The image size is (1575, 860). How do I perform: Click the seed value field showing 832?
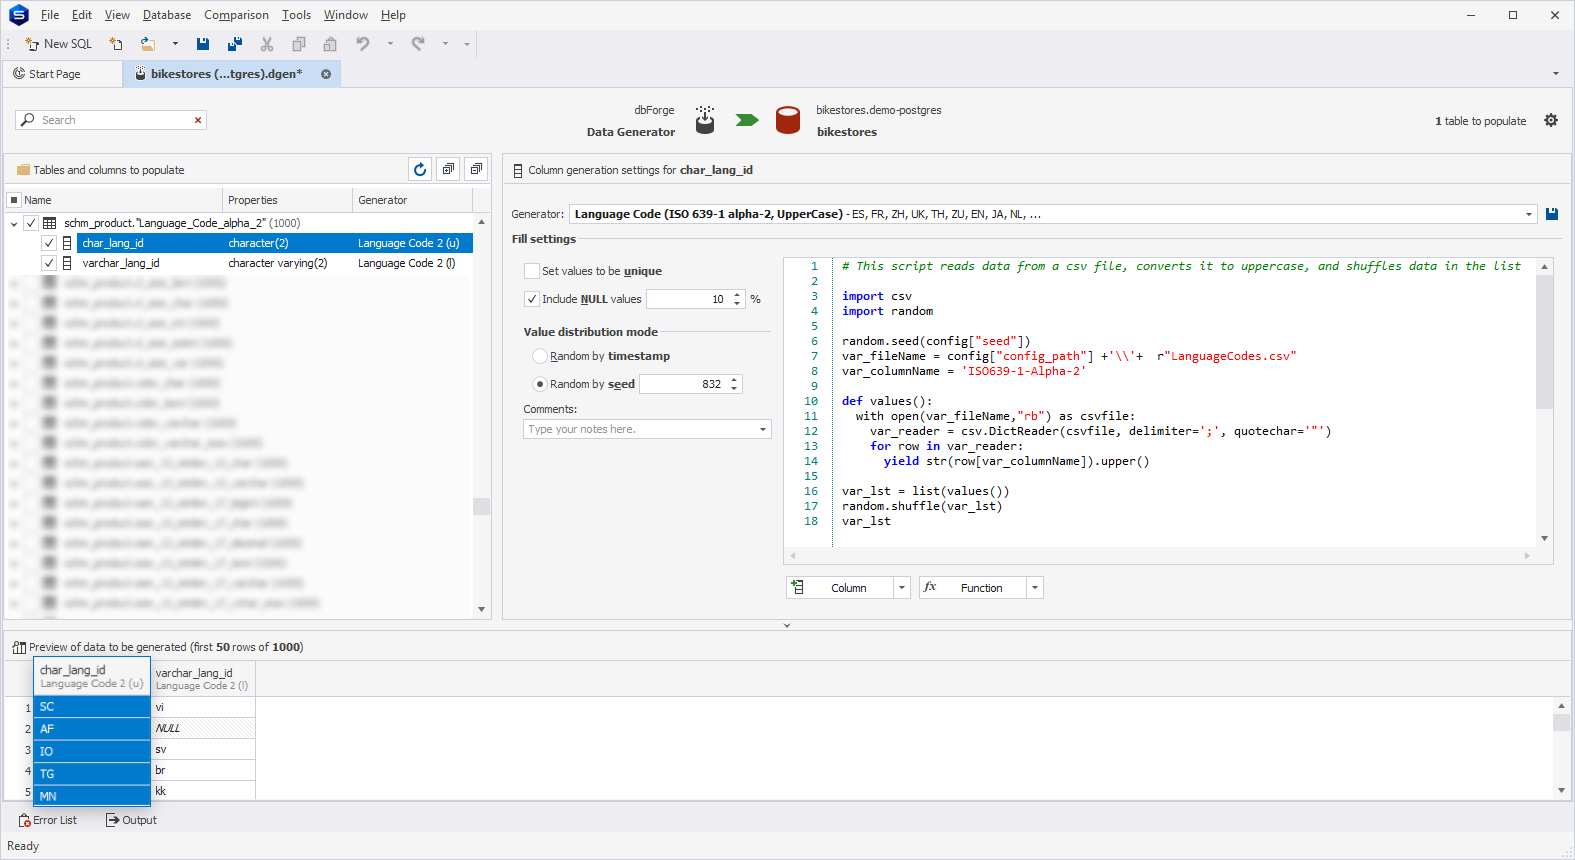coord(684,384)
